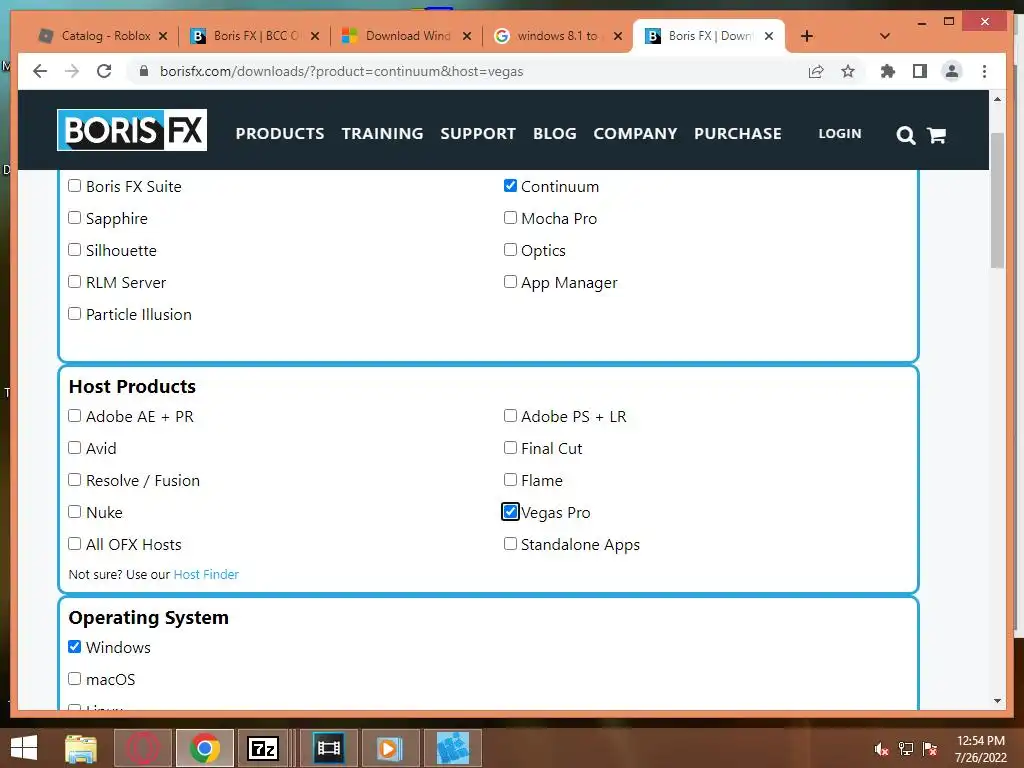Open the BLOG navigation item
1024x768 pixels.
click(554, 133)
